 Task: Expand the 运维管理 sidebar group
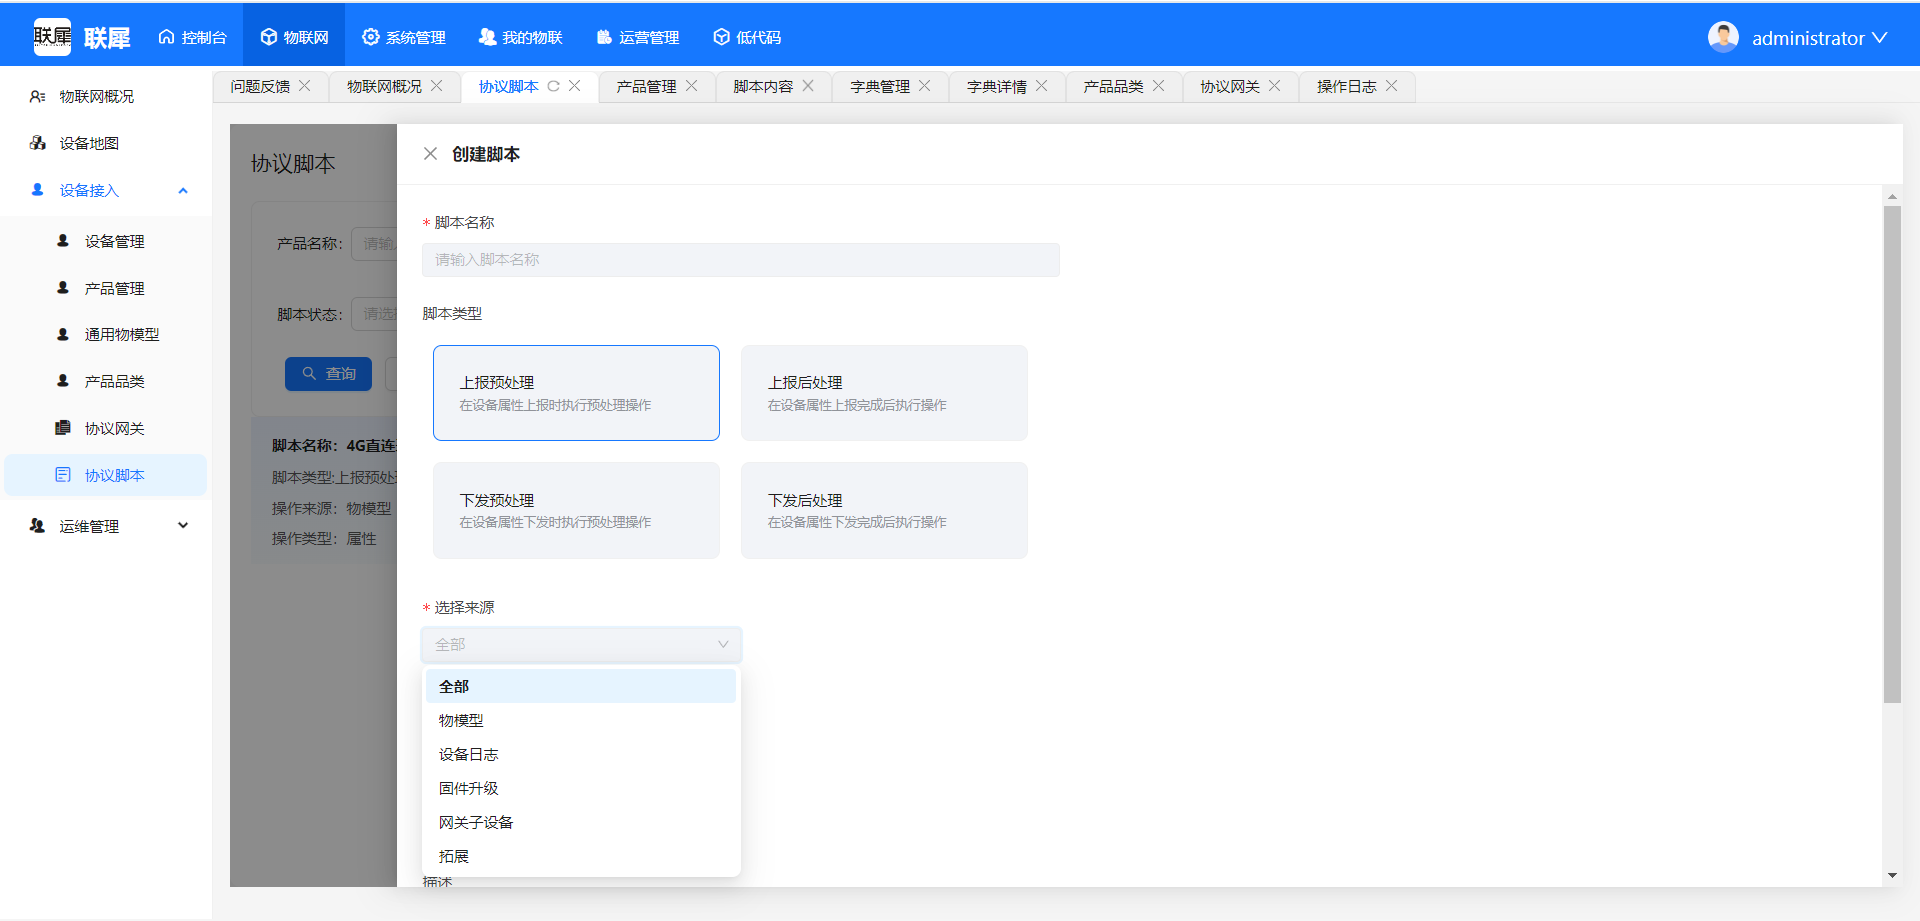coord(183,526)
